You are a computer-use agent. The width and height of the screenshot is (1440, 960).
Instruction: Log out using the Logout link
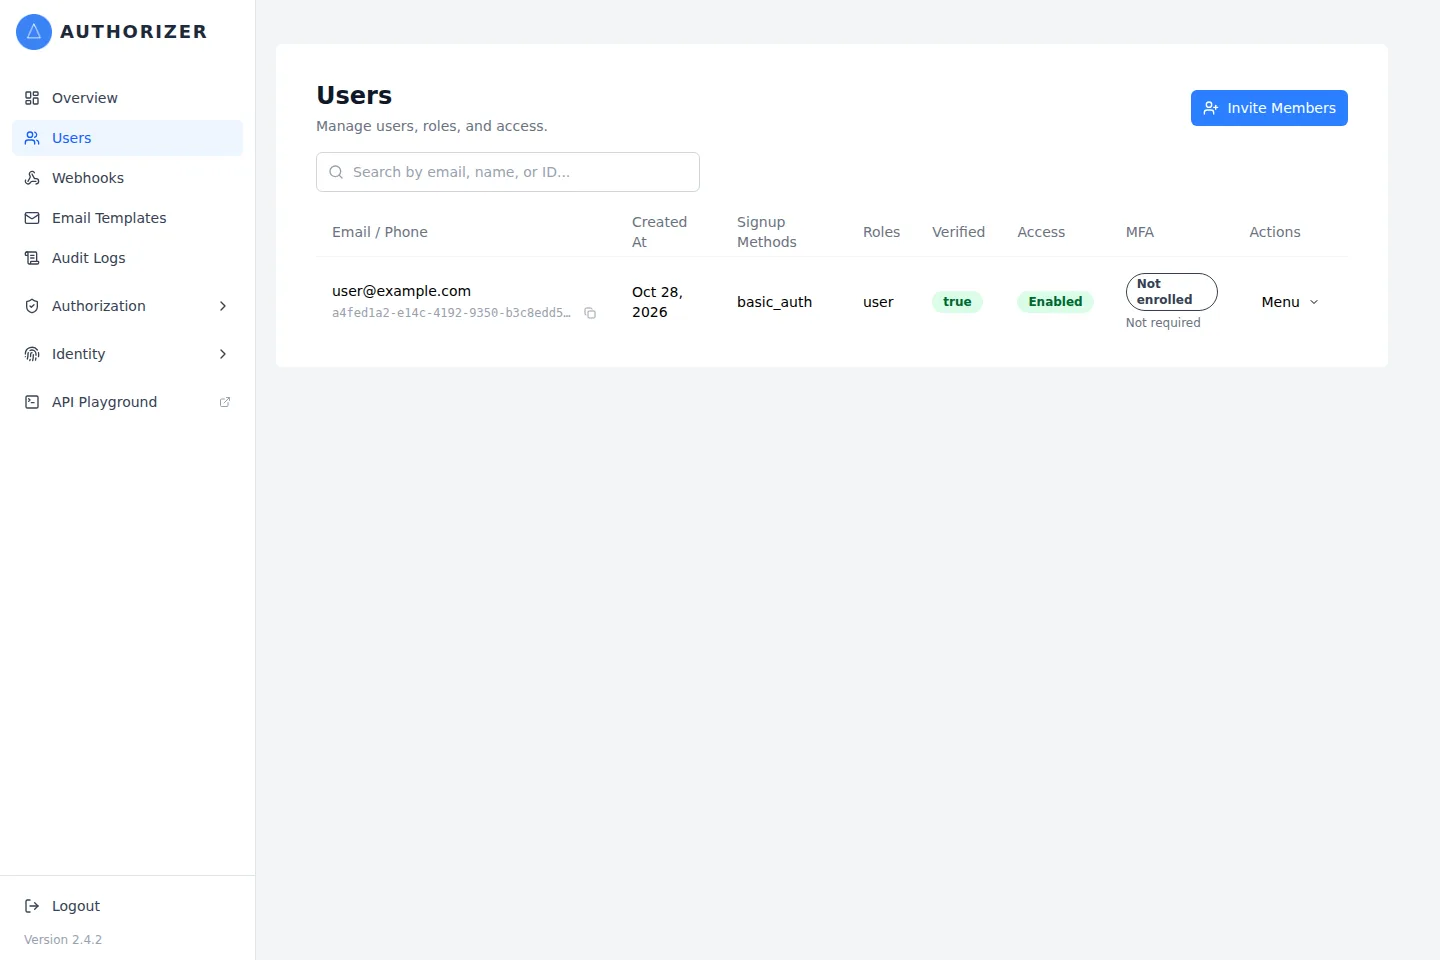pyautogui.click(x=127, y=906)
